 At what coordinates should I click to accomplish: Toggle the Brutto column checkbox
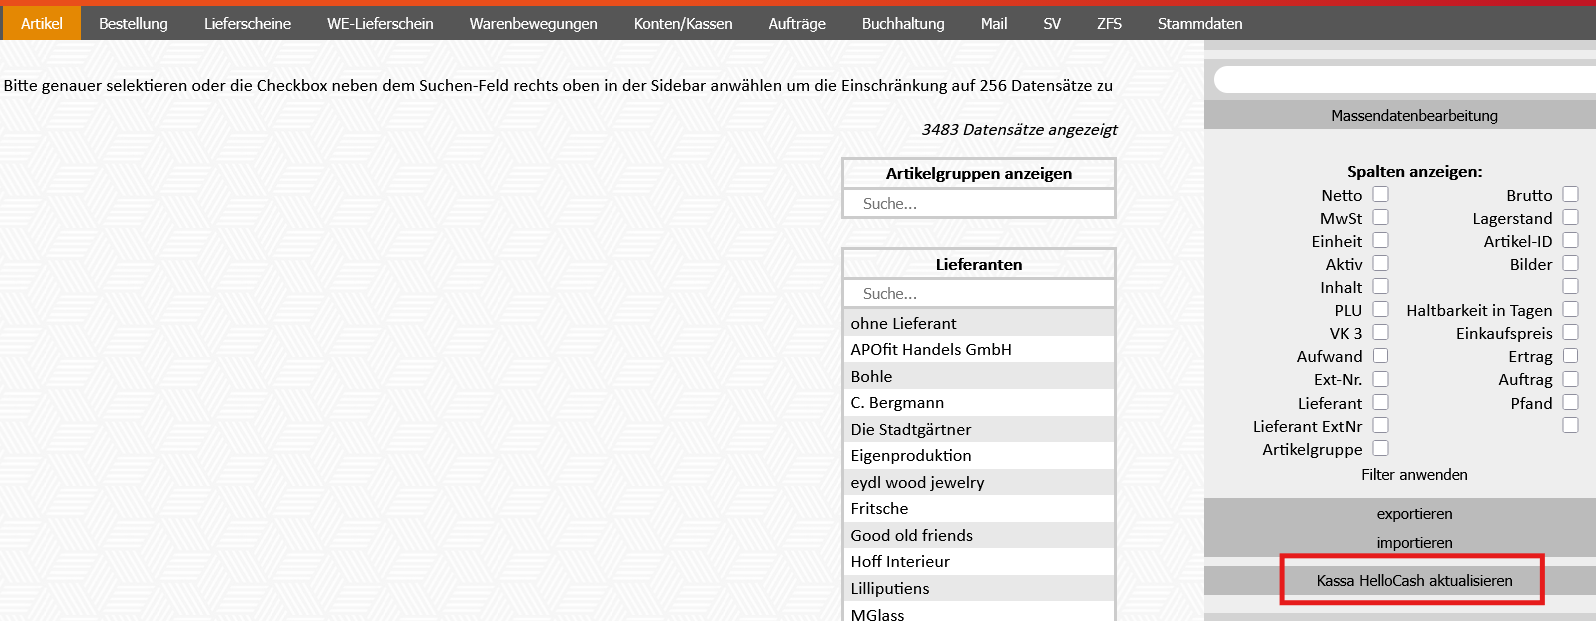pos(1570,195)
